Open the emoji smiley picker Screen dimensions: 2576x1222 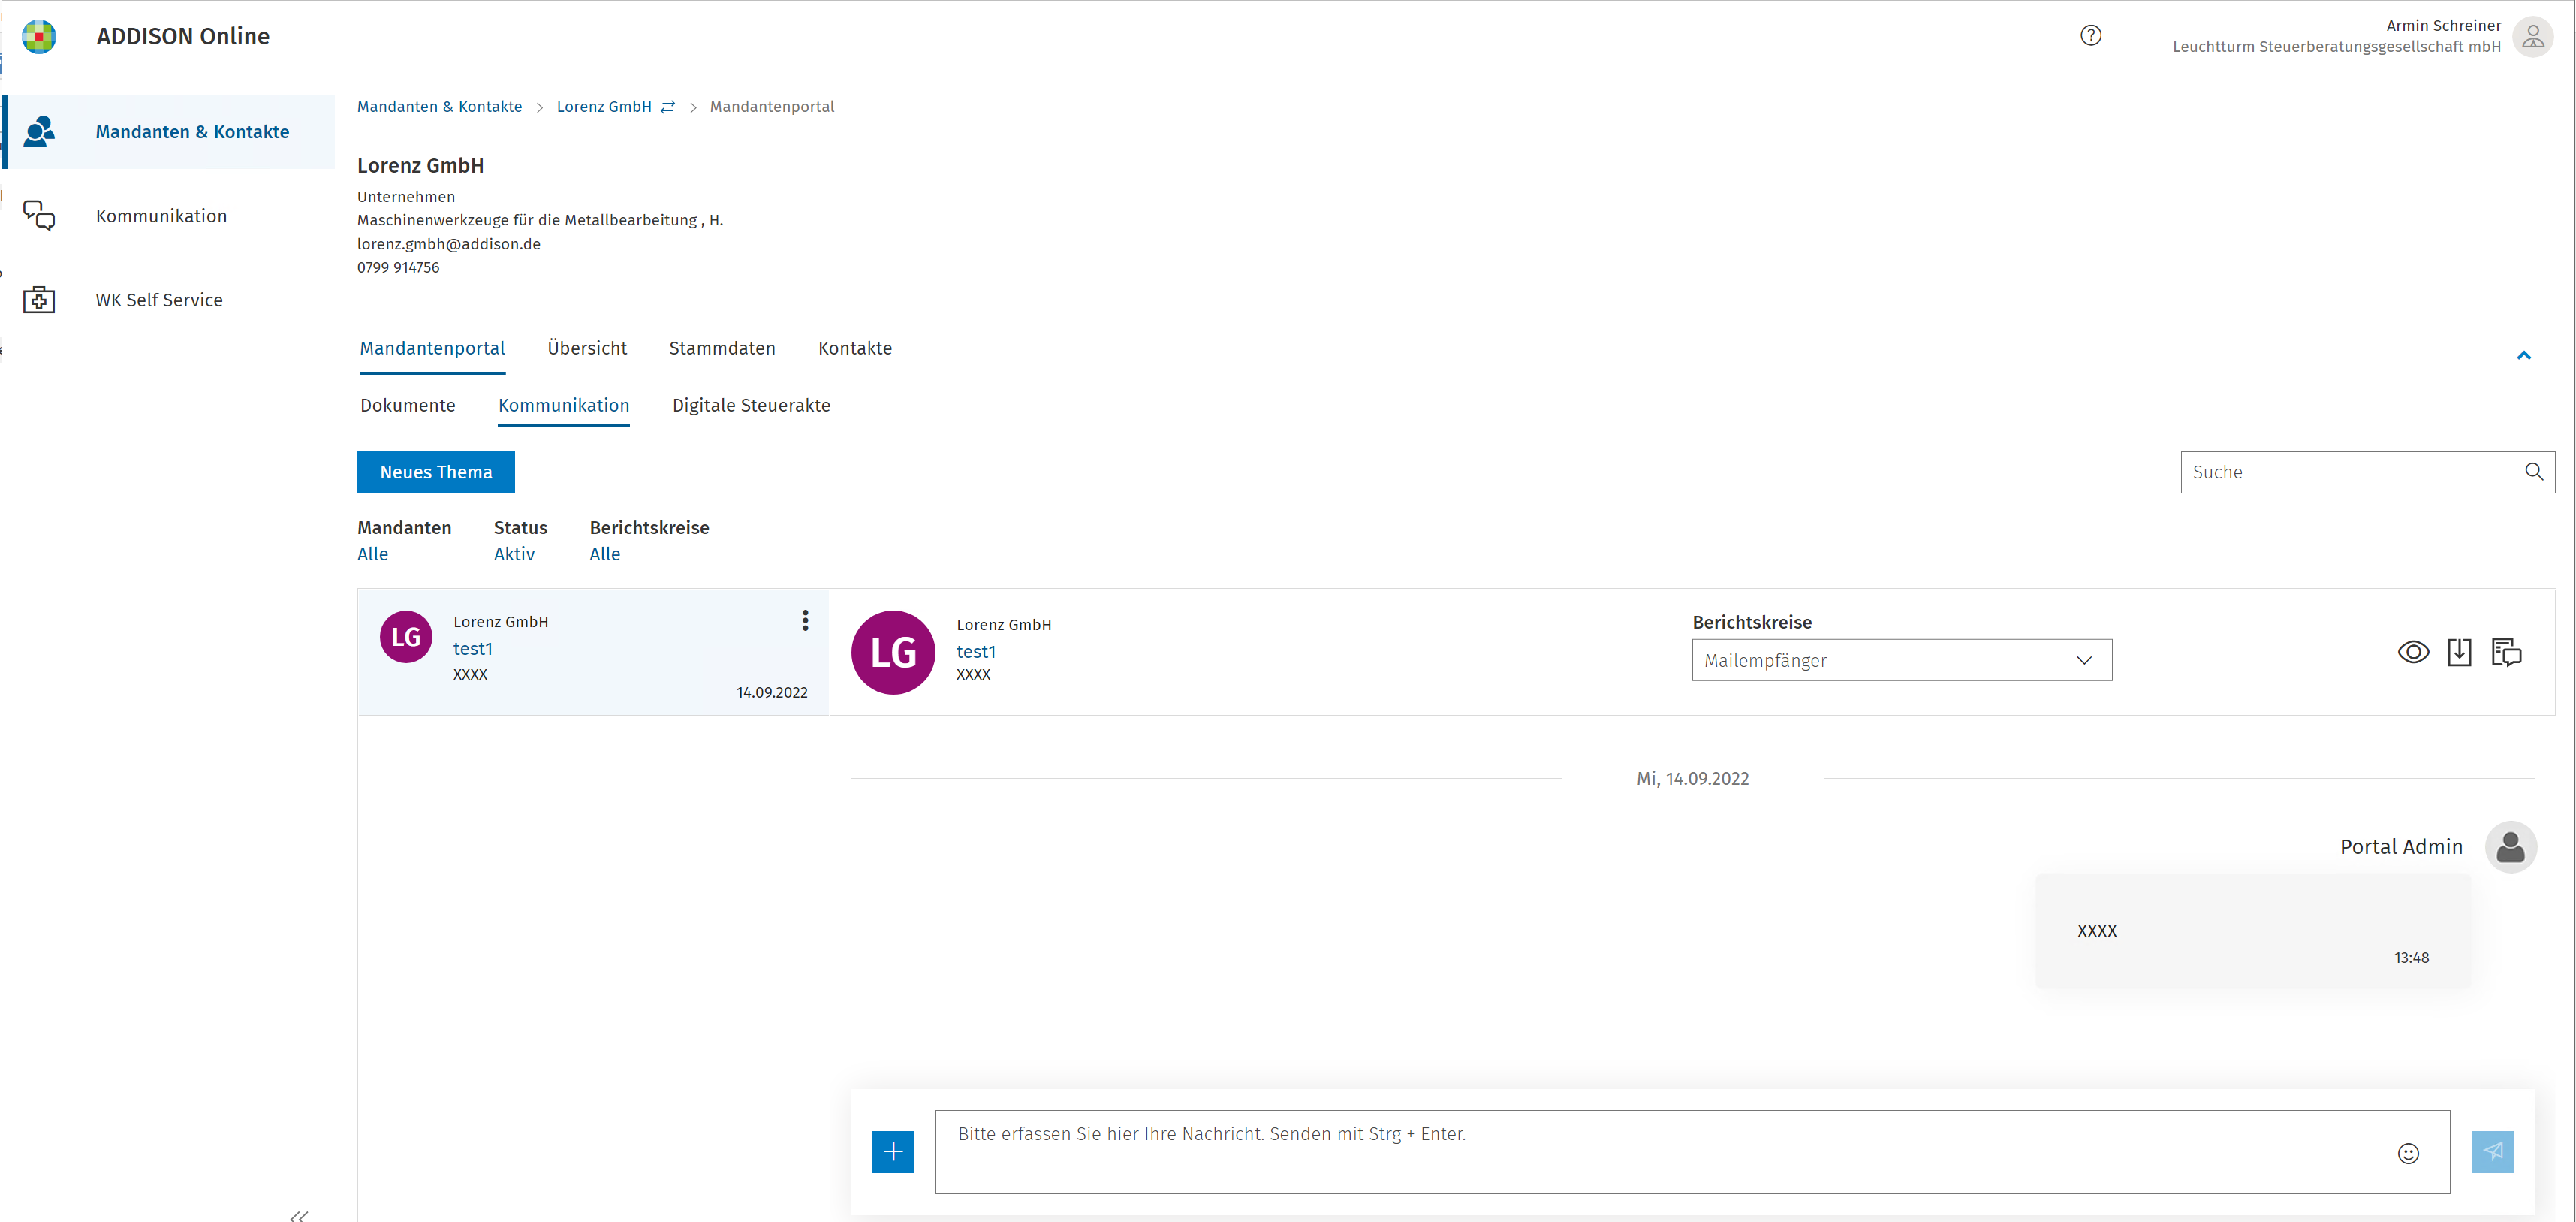click(2409, 1153)
